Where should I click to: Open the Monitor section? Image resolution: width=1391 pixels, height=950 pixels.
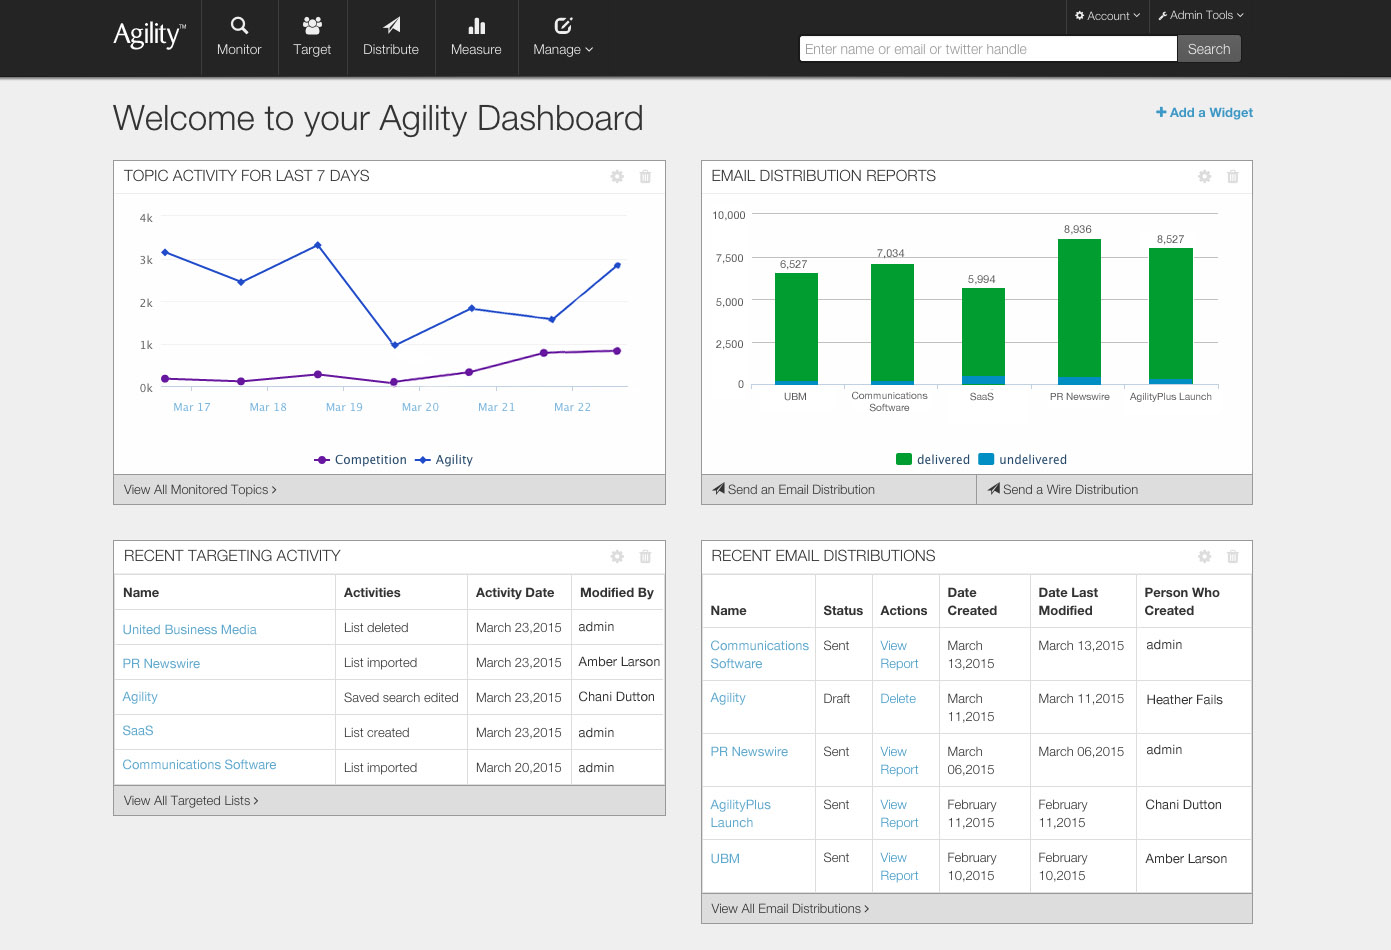239,37
